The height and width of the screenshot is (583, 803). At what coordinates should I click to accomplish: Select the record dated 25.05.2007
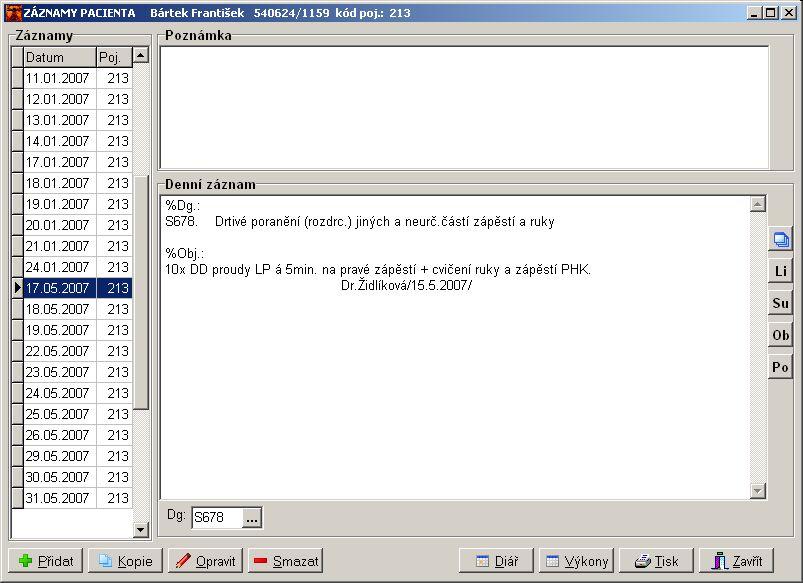78,414
